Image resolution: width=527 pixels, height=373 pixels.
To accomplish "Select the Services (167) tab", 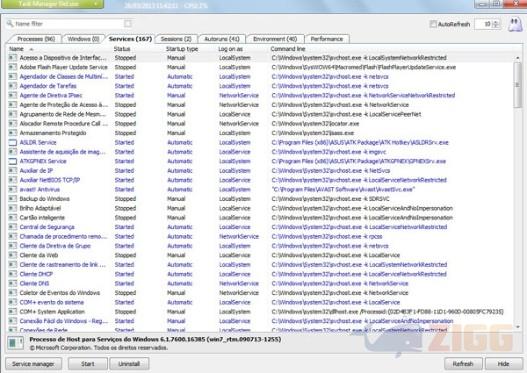I will pyautogui.click(x=130, y=39).
